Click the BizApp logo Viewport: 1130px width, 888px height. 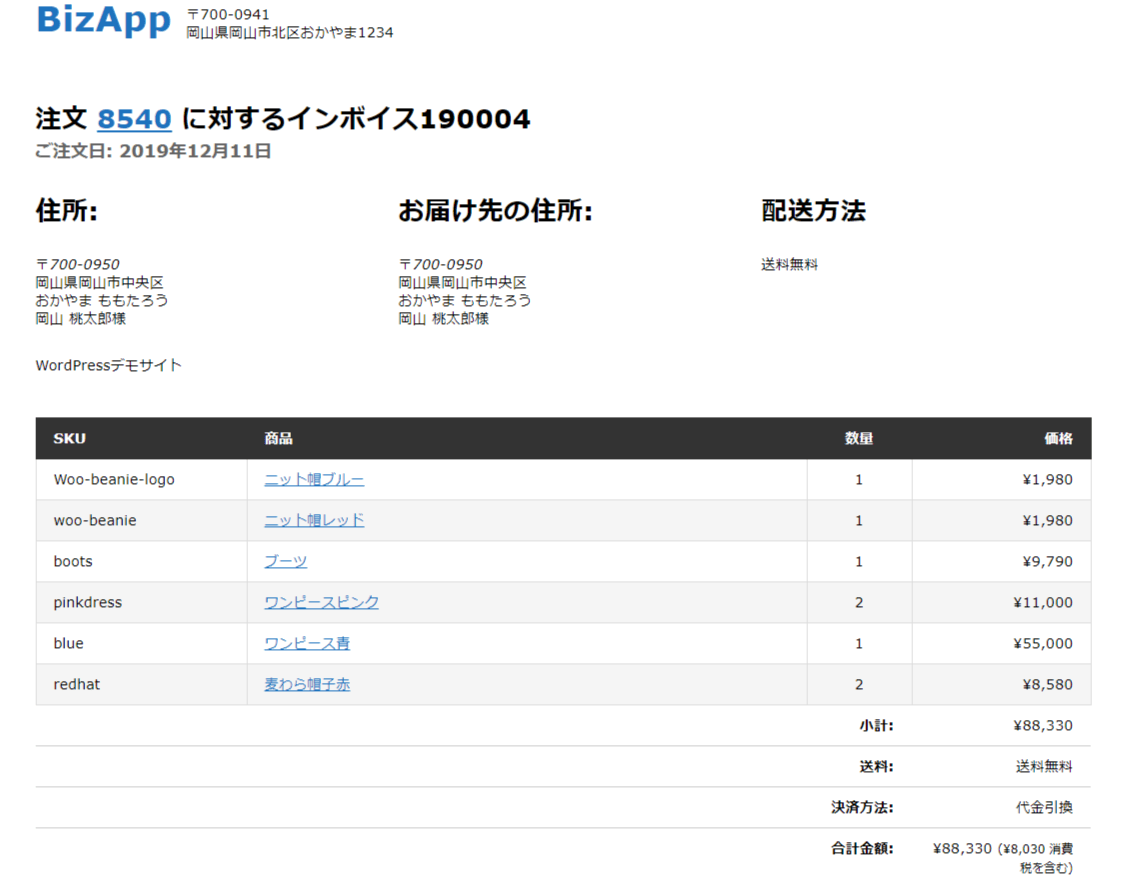click(103, 20)
